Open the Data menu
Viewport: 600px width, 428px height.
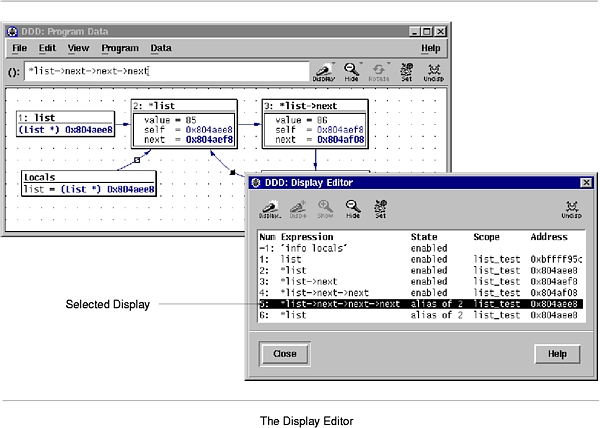tap(161, 48)
